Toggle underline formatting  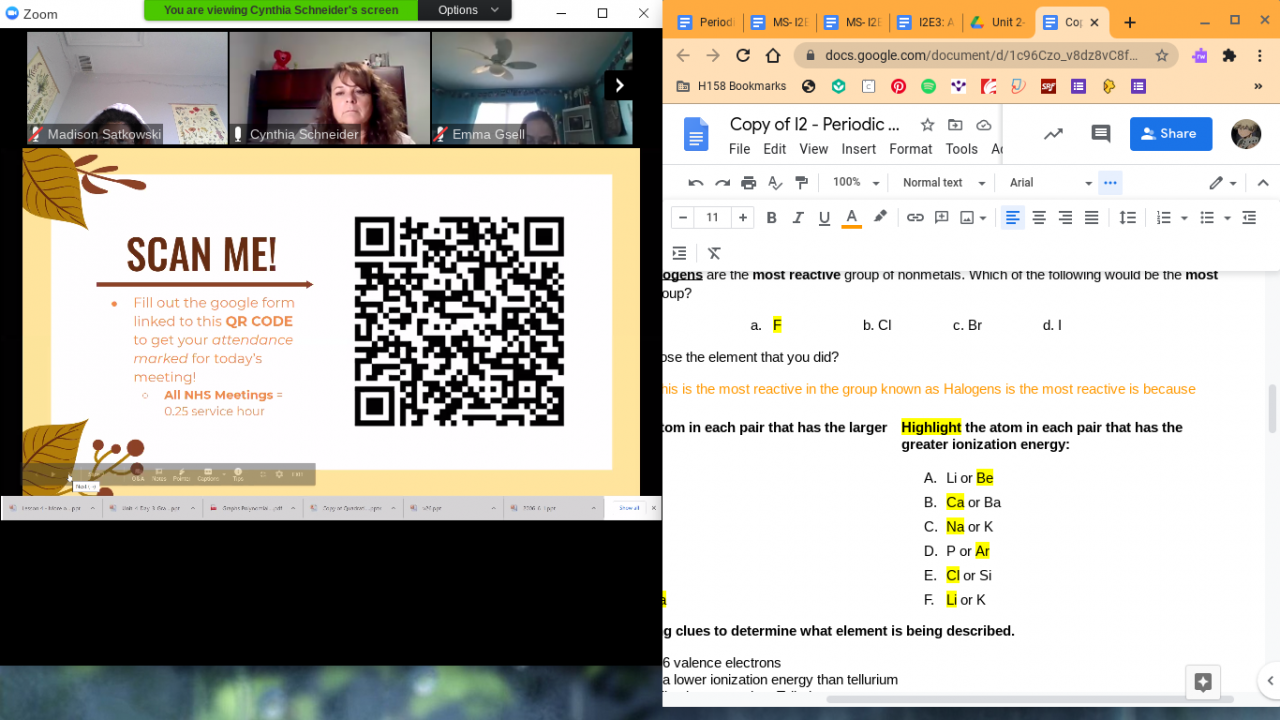824,218
